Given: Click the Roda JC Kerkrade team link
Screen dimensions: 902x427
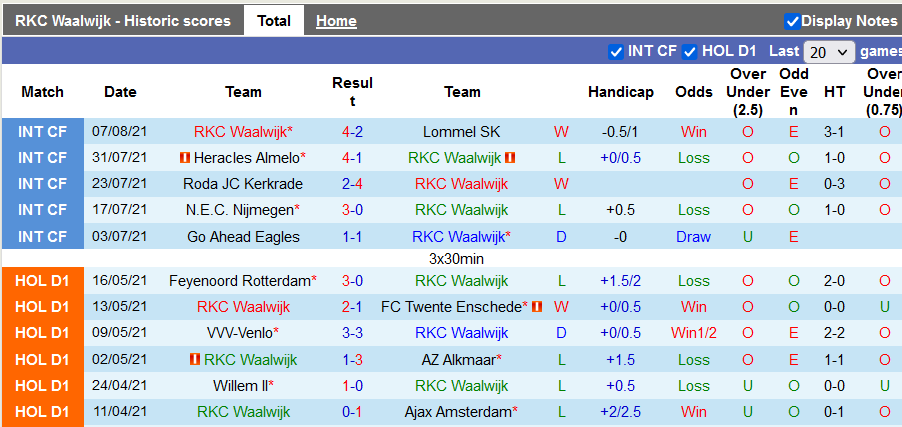Looking at the screenshot, I should click(x=241, y=184).
